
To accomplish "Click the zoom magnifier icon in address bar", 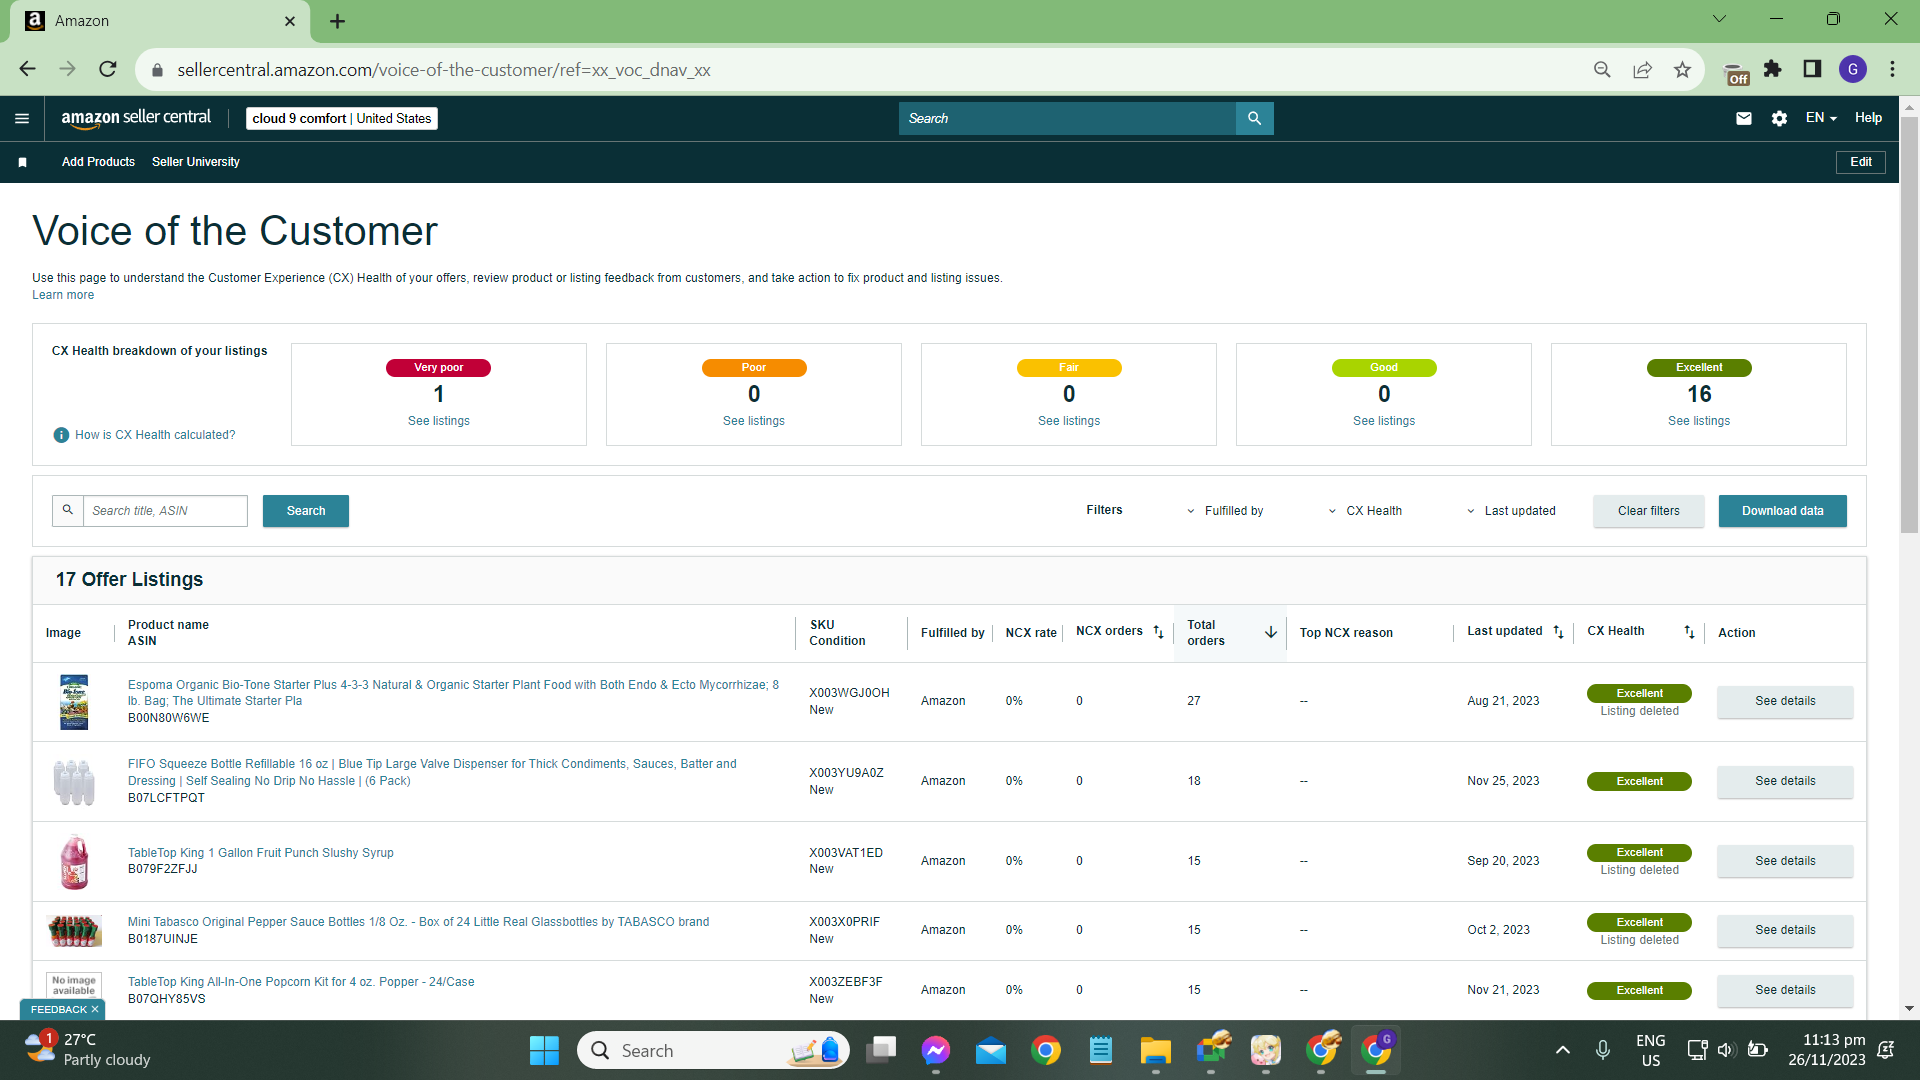I will click(1602, 69).
